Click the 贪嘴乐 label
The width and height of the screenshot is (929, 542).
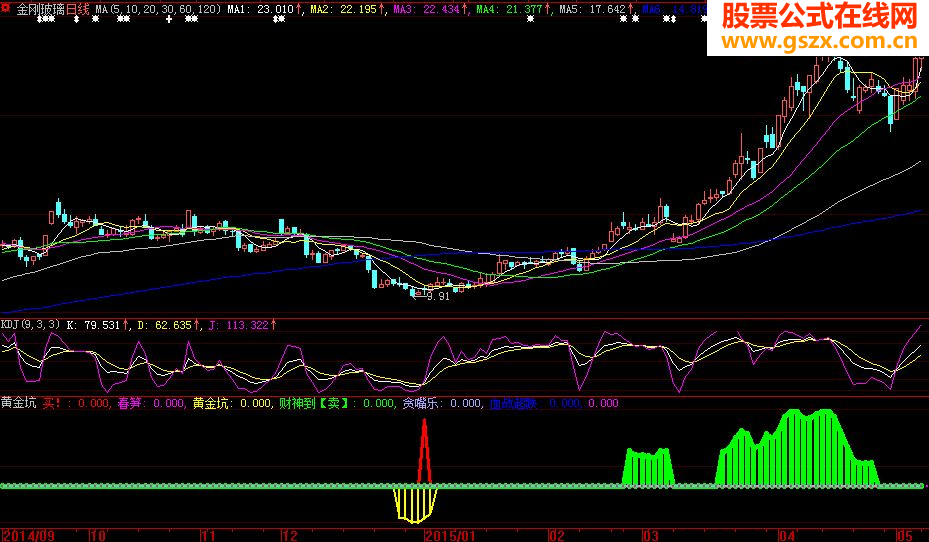421,403
